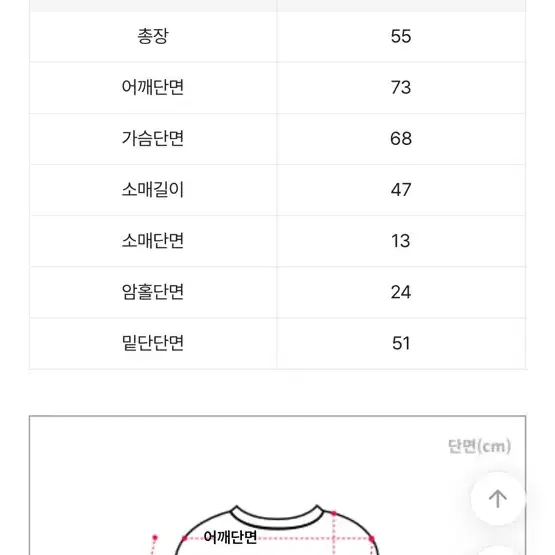Click the 소매단면 value 13
This screenshot has width=555, height=555.
point(401,241)
